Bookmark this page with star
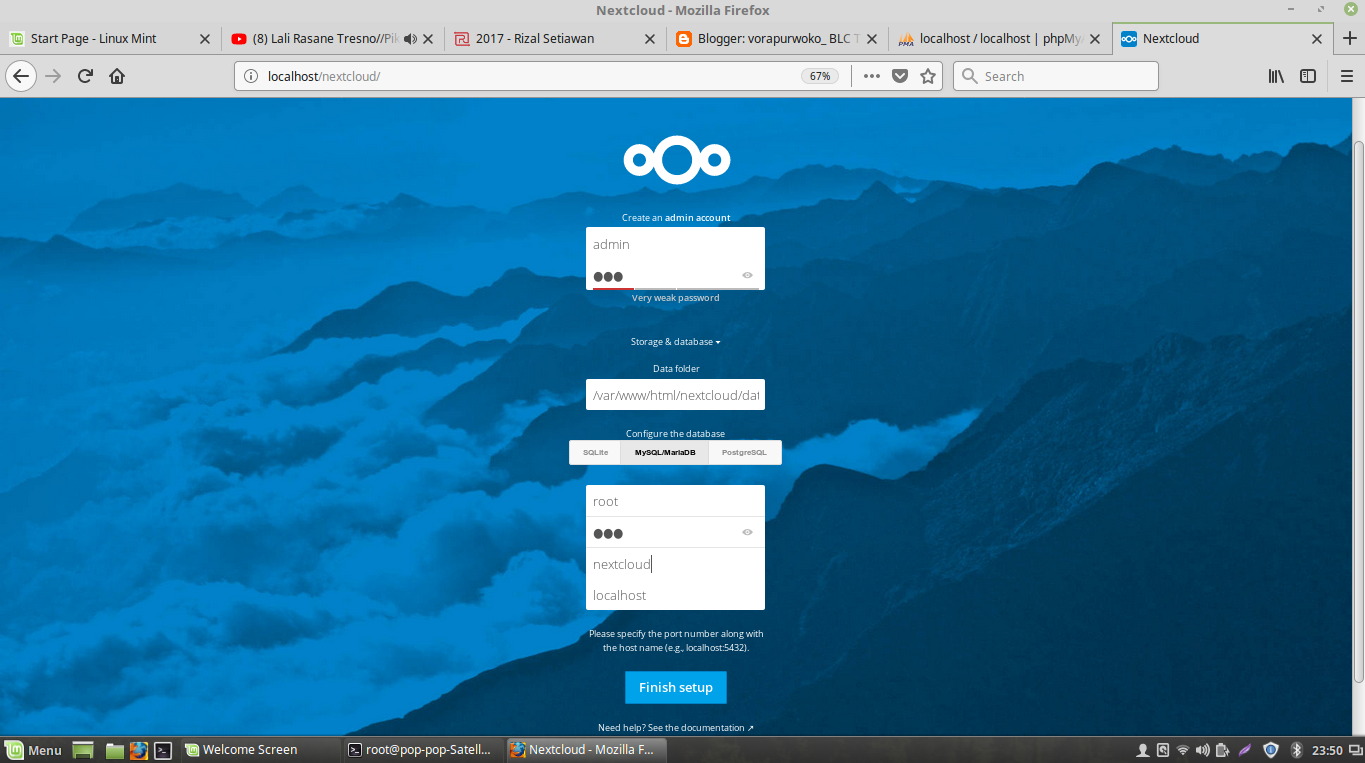The height and width of the screenshot is (763, 1365). click(x=928, y=76)
